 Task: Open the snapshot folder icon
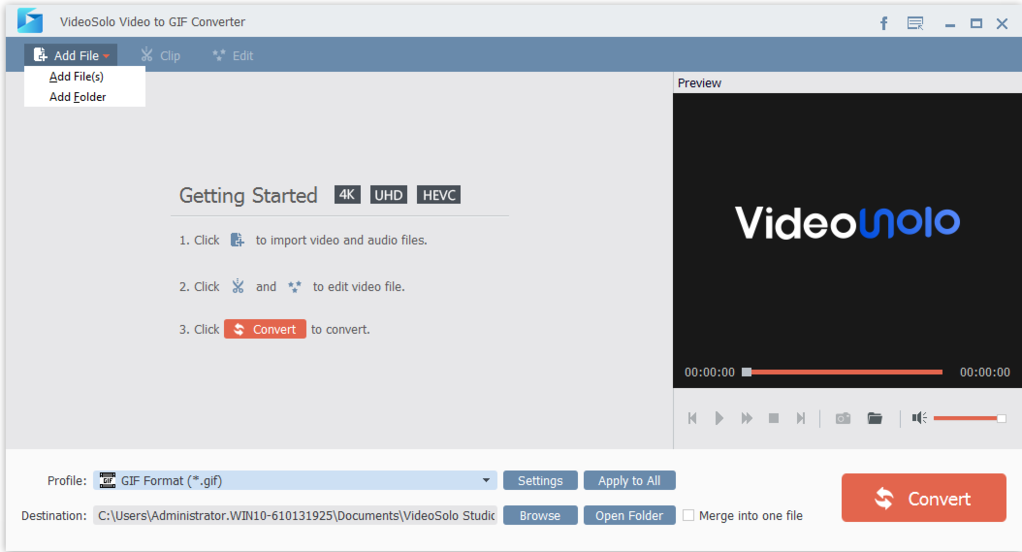pyautogui.click(x=875, y=418)
